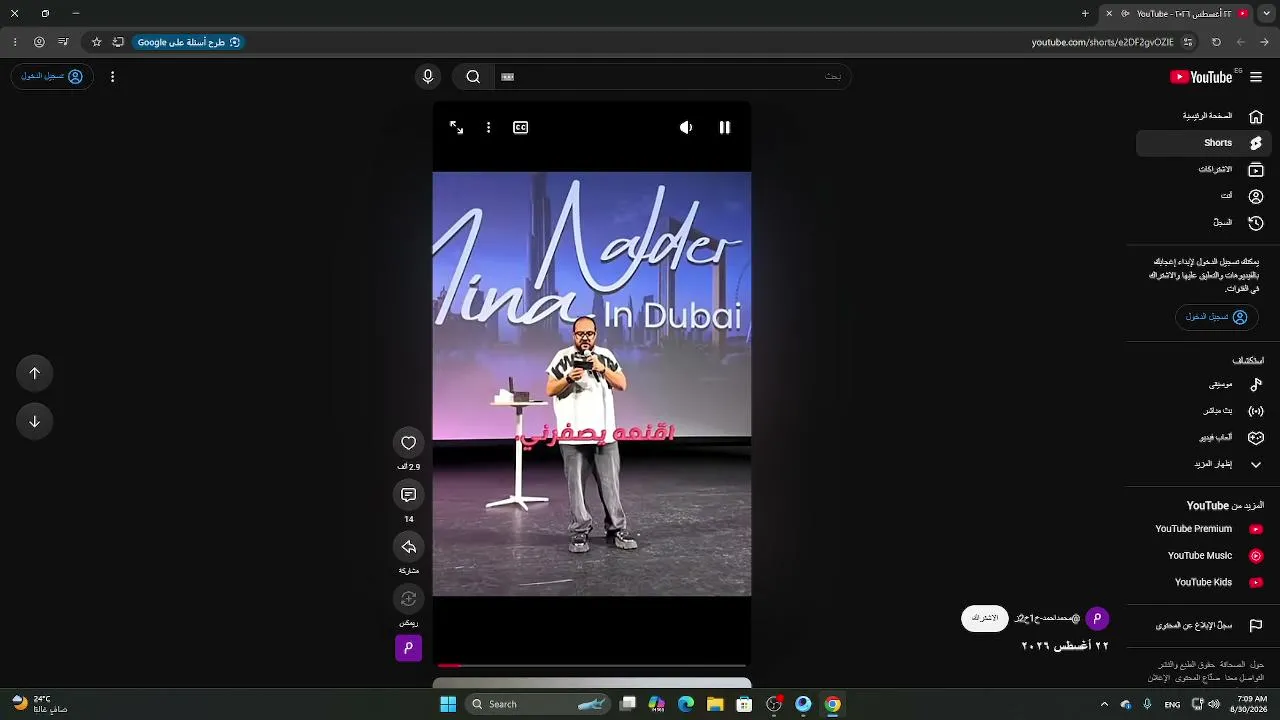1280x720 pixels.
Task: Open Home (الصفحة الرئيسية) in the sidebar
Action: click(x=1204, y=116)
